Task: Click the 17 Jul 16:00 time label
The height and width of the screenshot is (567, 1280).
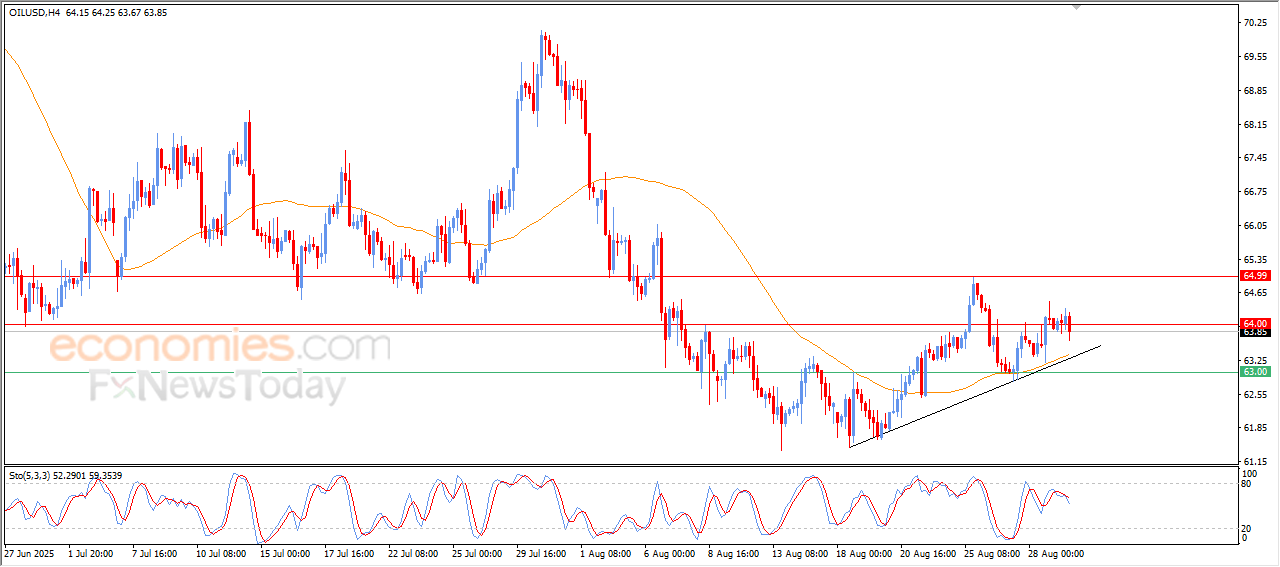Action: tap(350, 553)
